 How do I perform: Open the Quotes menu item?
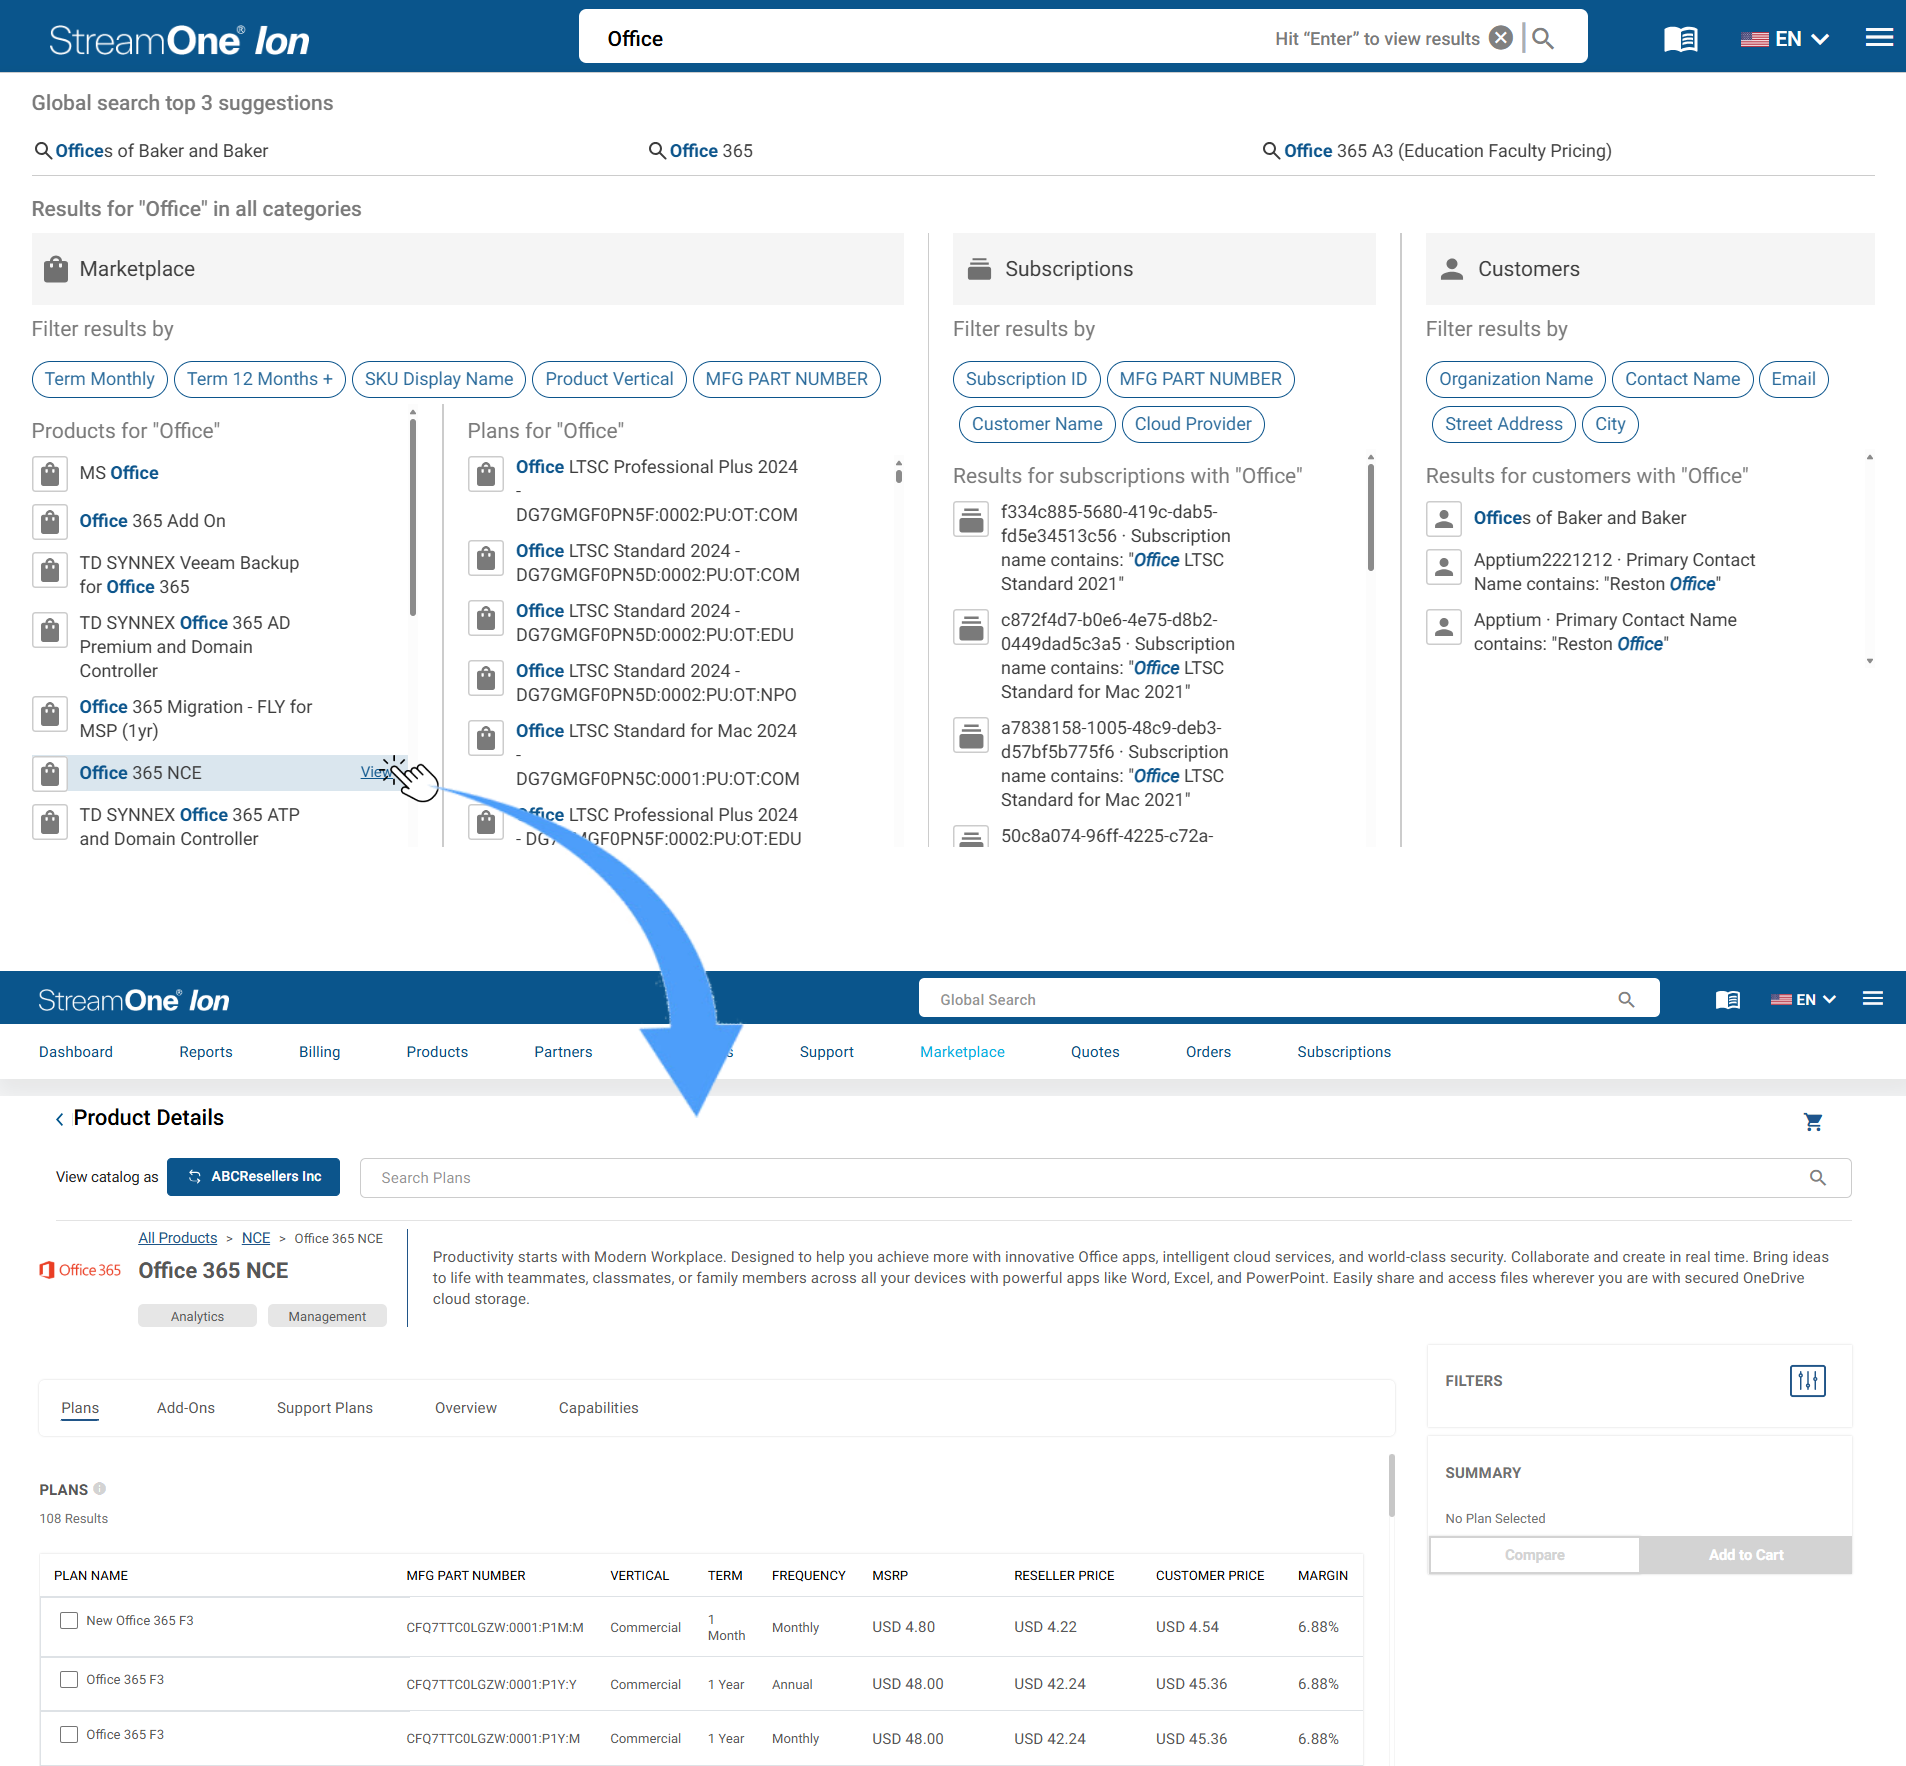coord(1095,1052)
